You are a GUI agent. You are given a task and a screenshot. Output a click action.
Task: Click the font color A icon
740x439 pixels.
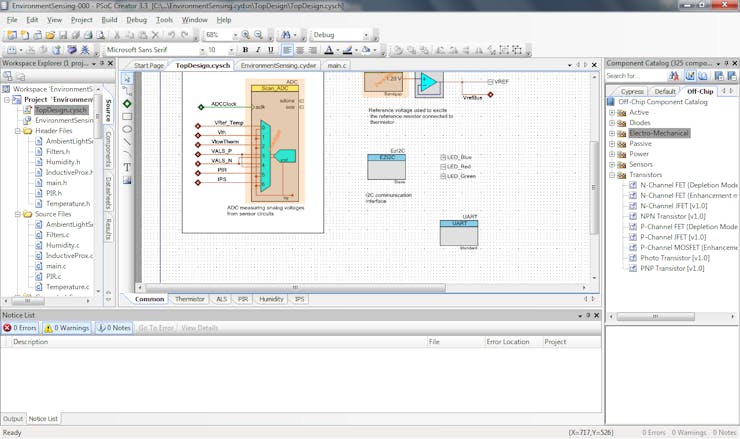click(329, 50)
